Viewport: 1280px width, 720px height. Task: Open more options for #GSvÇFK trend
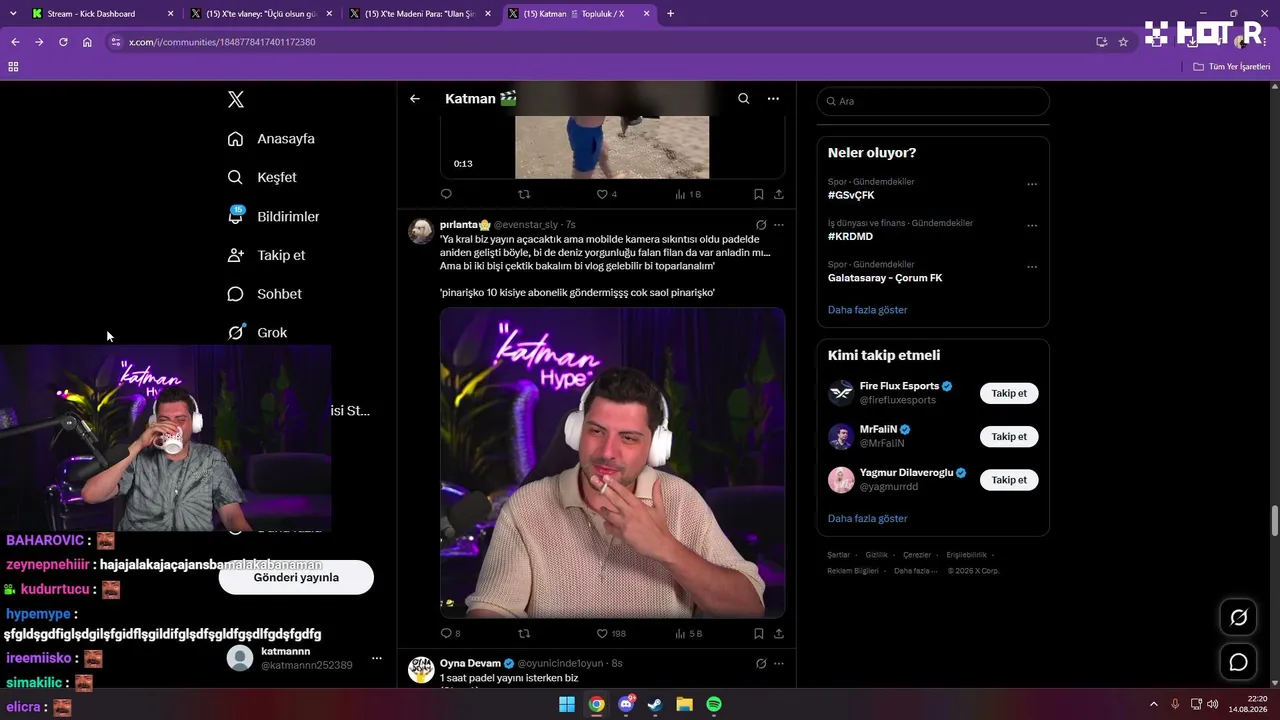pos(1032,184)
